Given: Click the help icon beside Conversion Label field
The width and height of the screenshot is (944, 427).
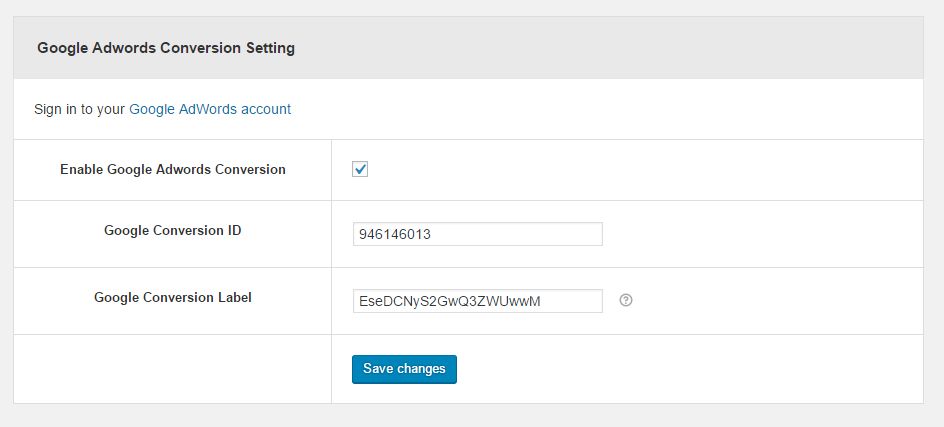Looking at the screenshot, I should coord(626,300).
